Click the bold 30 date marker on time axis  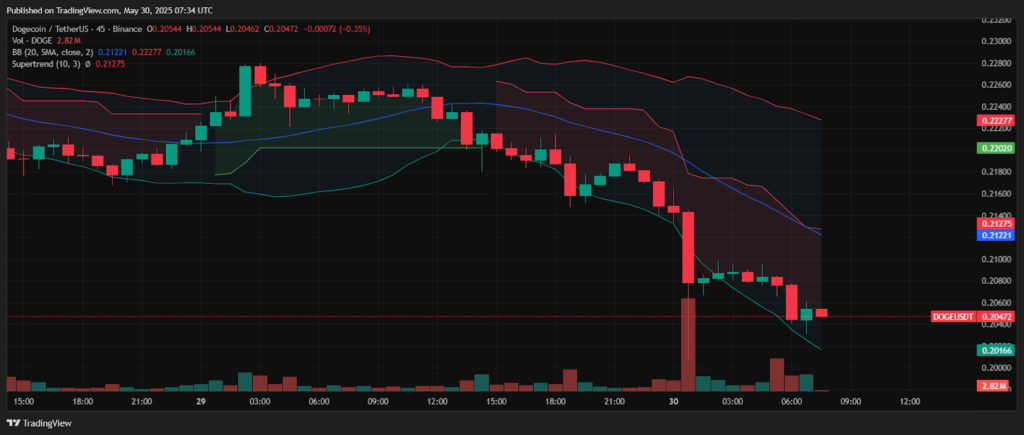674,401
